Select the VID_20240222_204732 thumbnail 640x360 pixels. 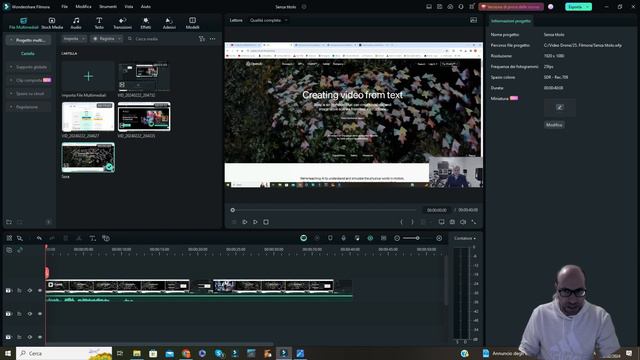144,76
